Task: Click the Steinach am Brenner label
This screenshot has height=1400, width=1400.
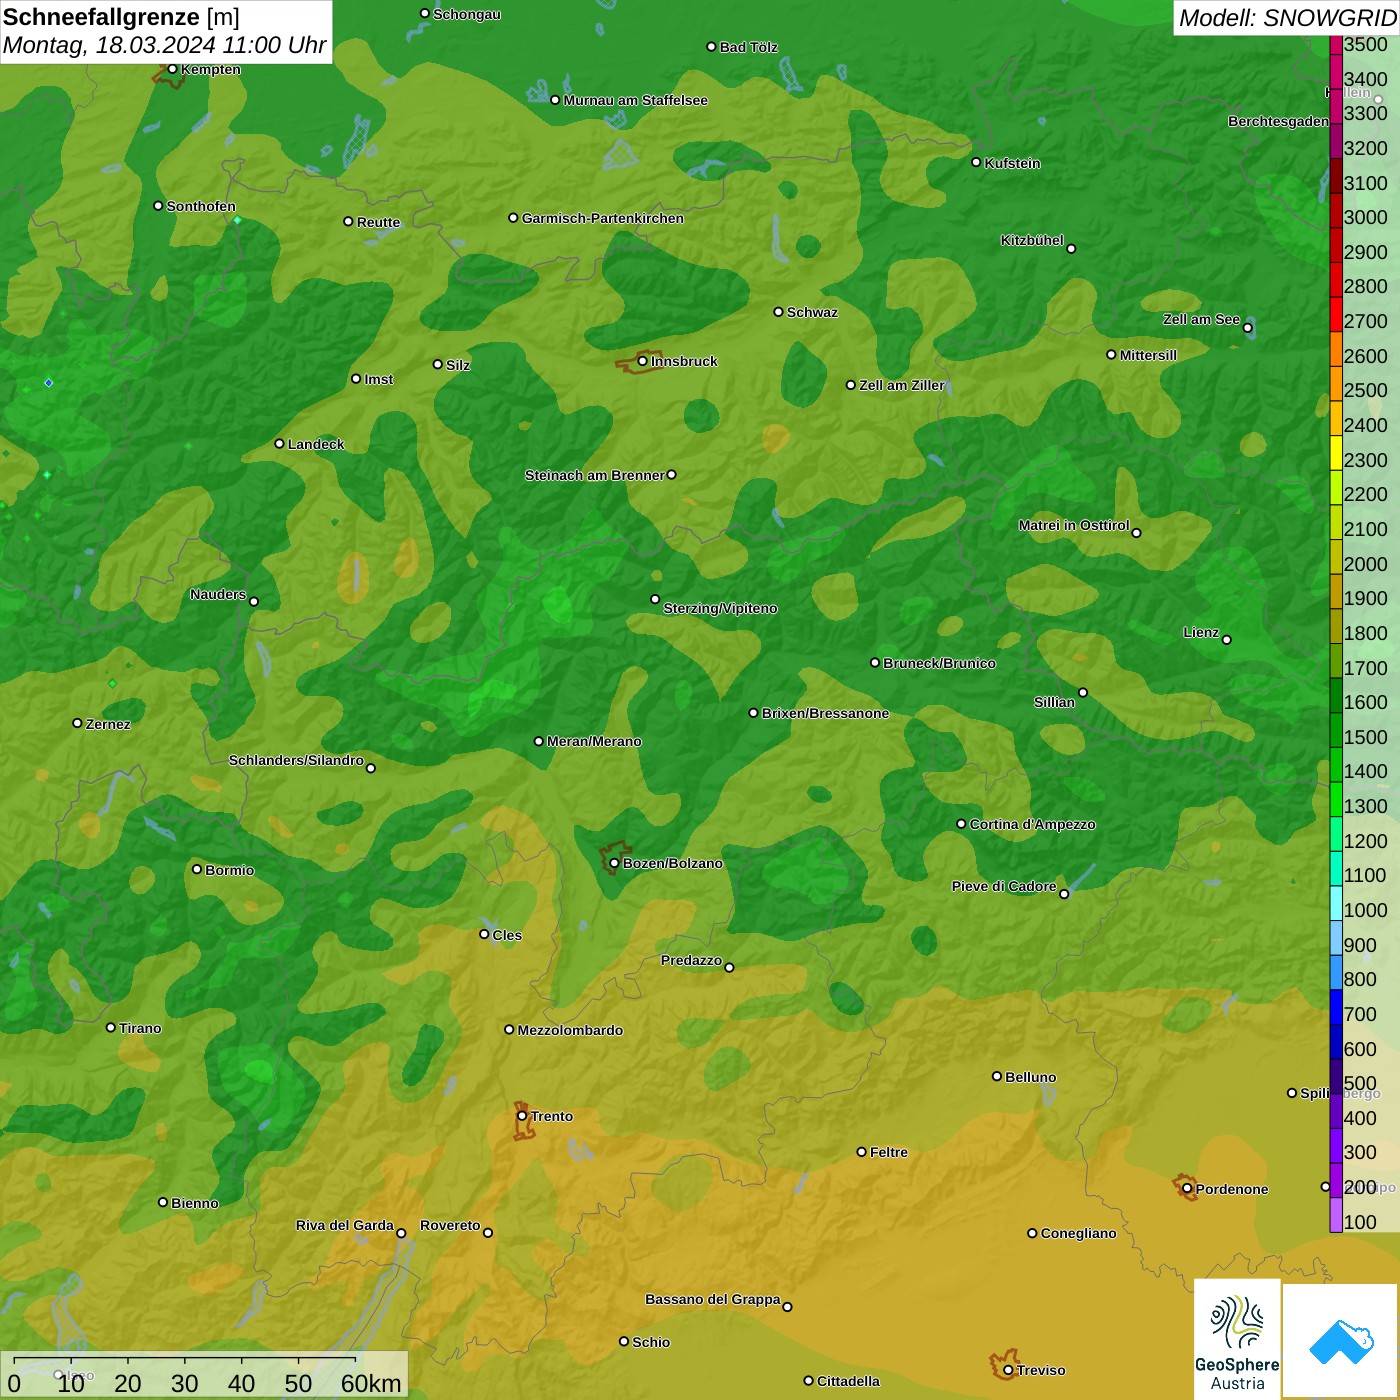Action: click(x=594, y=475)
